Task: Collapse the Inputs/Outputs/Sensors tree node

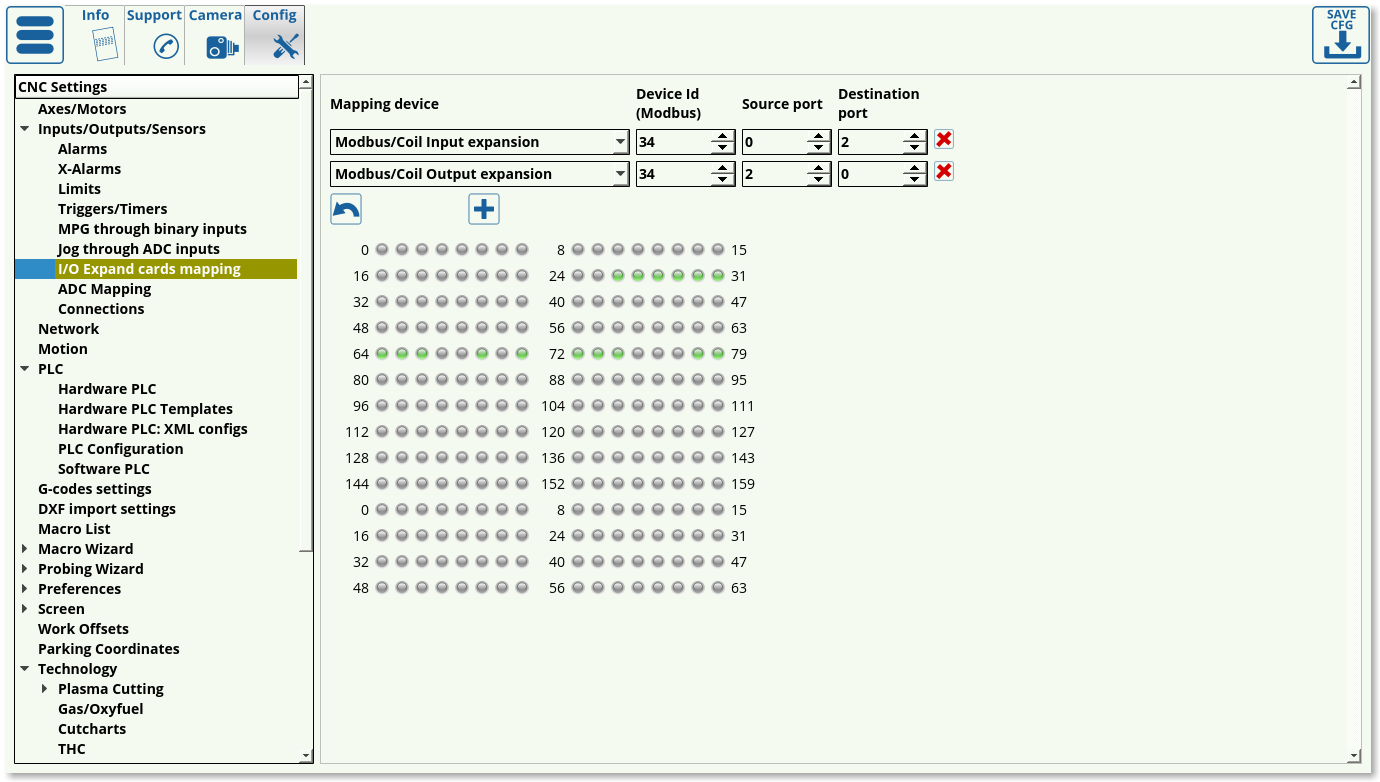Action: click(24, 129)
